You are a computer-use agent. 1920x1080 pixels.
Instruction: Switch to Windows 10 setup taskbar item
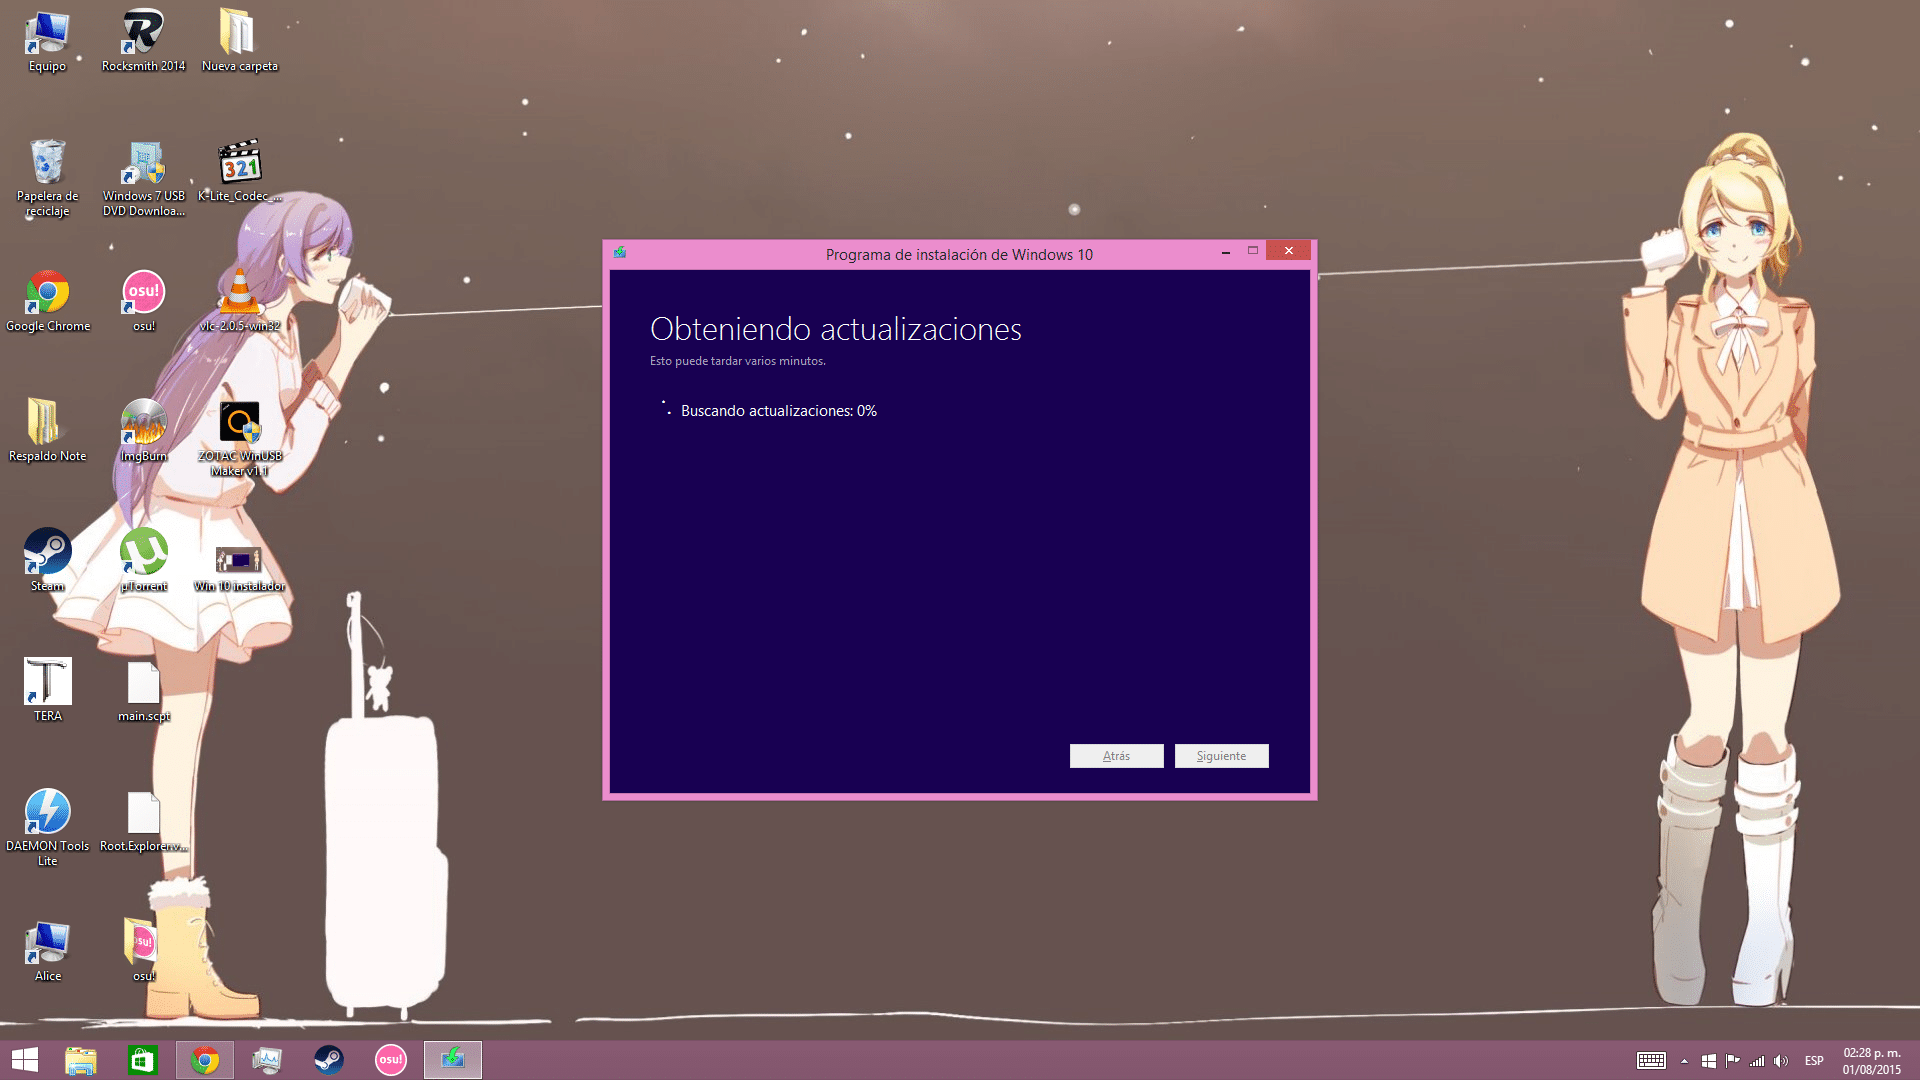coord(453,1060)
